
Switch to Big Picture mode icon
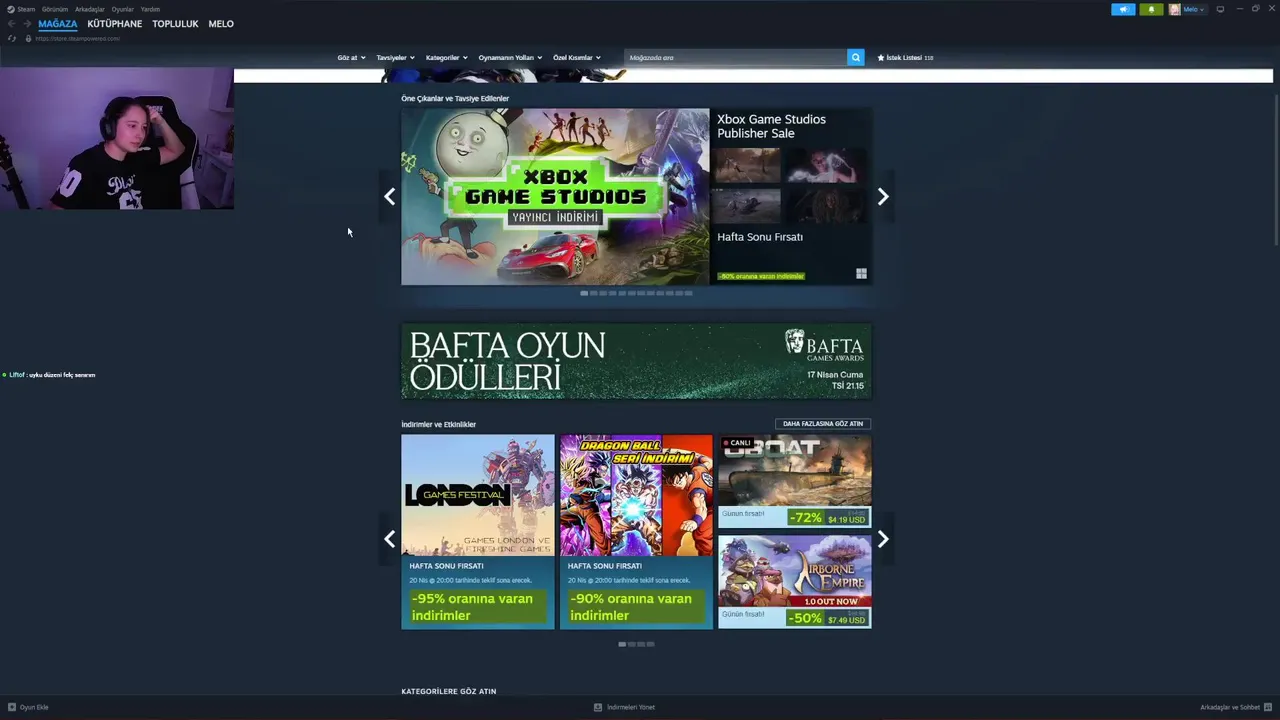[1220, 9]
